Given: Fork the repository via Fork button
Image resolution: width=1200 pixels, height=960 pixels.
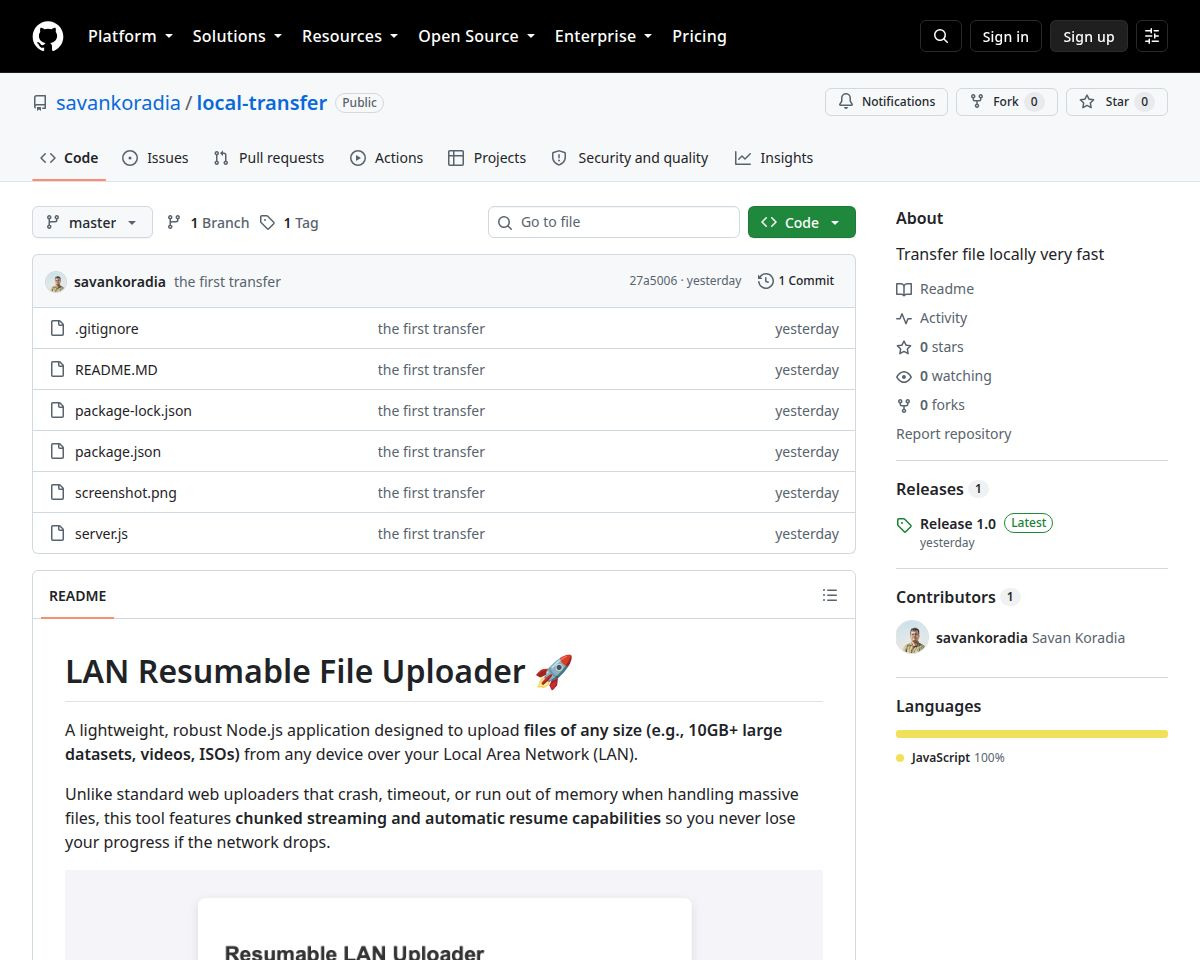Looking at the screenshot, I should 1006,102.
